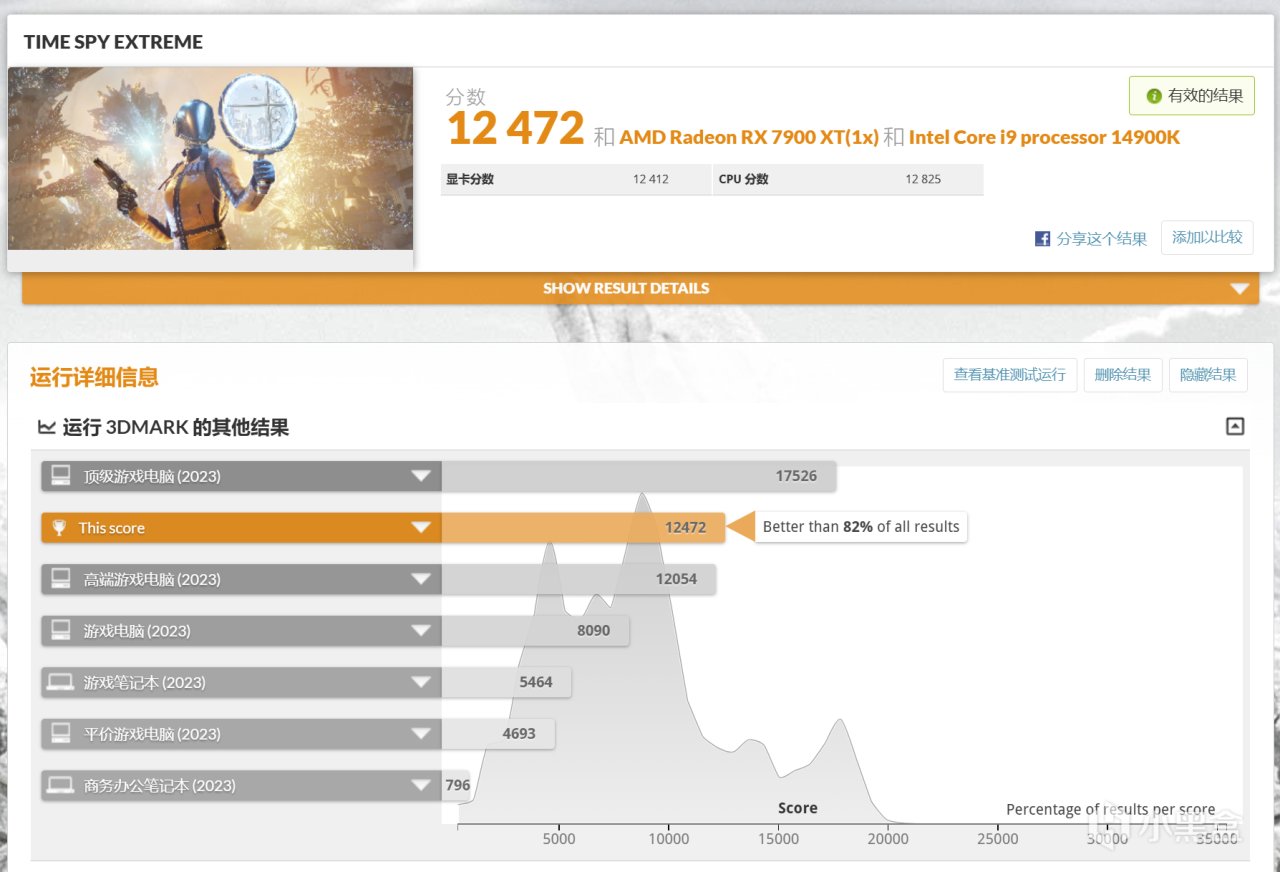Click the Facebook share icon
1280x872 pixels.
pyautogui.click(x=1042, y=239)
